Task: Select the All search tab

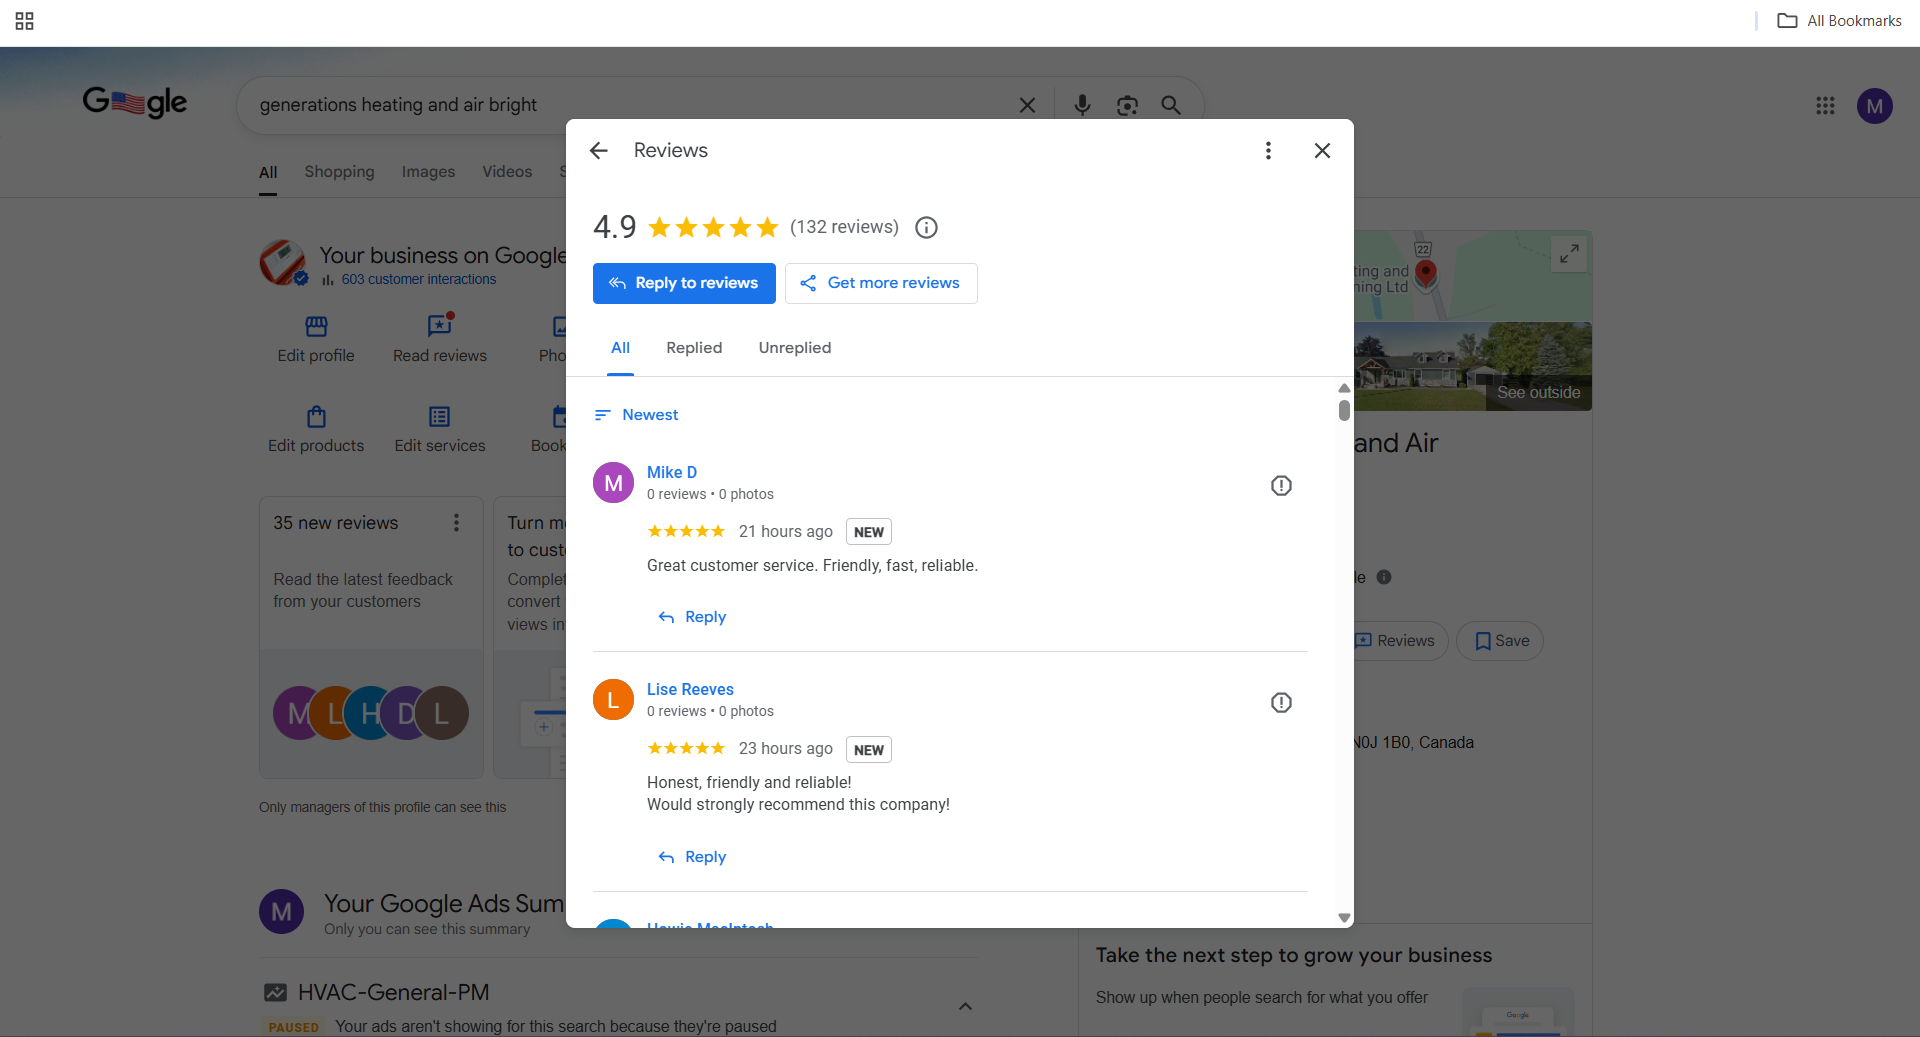Action: click(268, 172)
